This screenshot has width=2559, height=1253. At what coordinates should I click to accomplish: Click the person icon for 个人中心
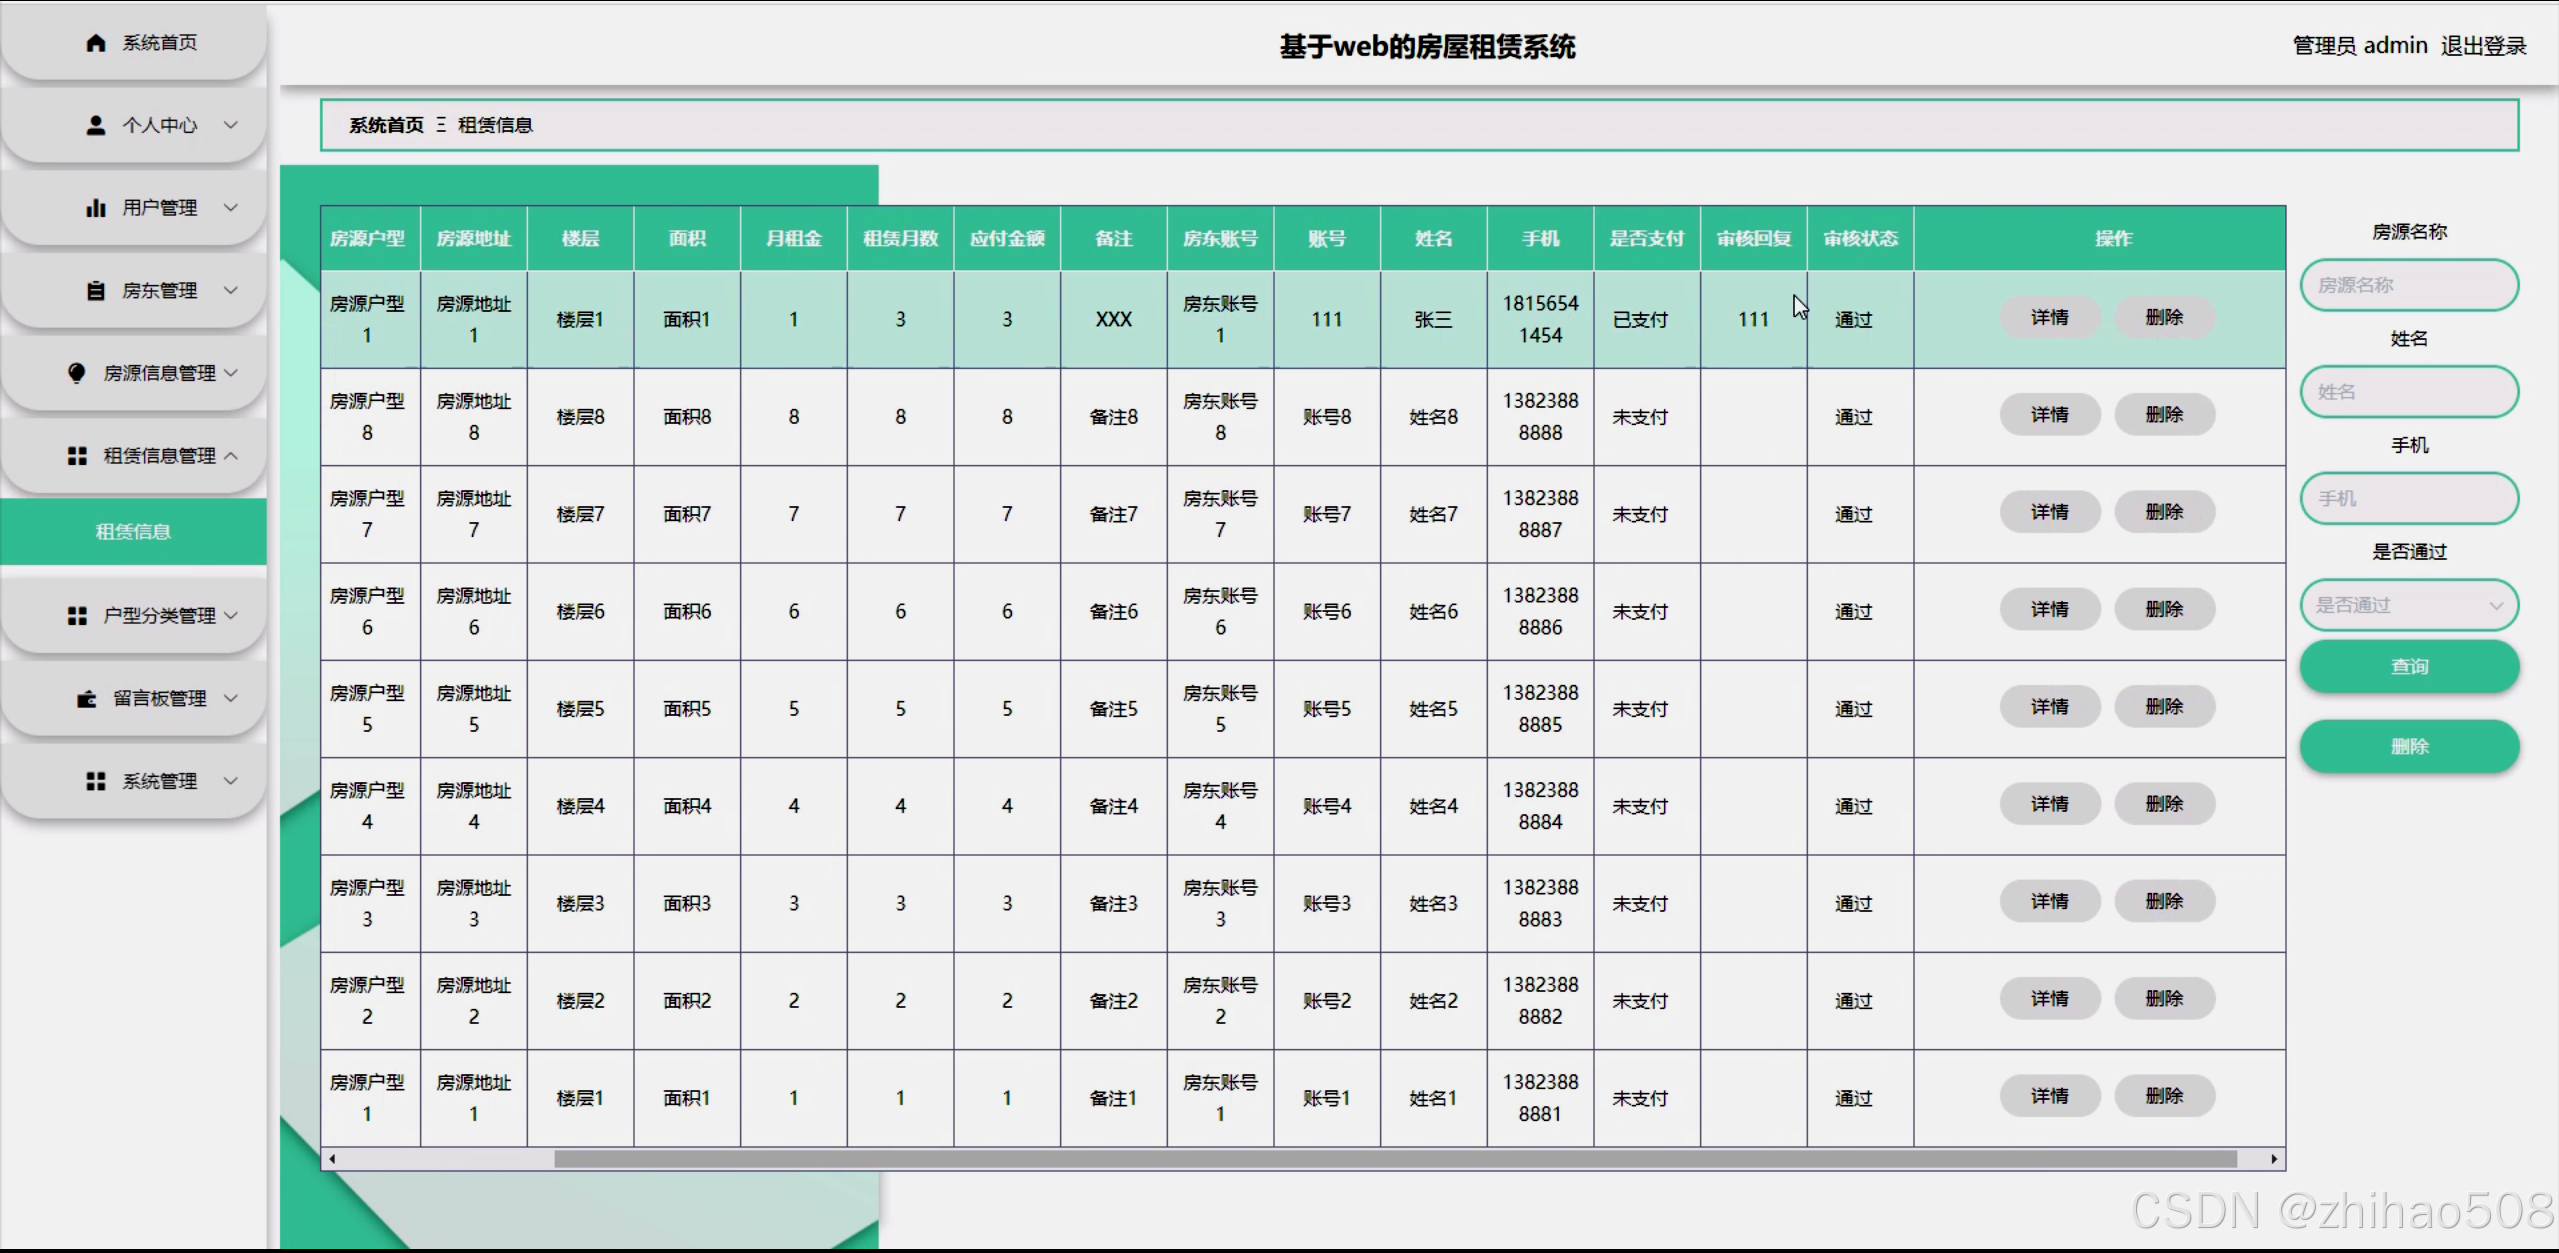(x=96, y=125)
